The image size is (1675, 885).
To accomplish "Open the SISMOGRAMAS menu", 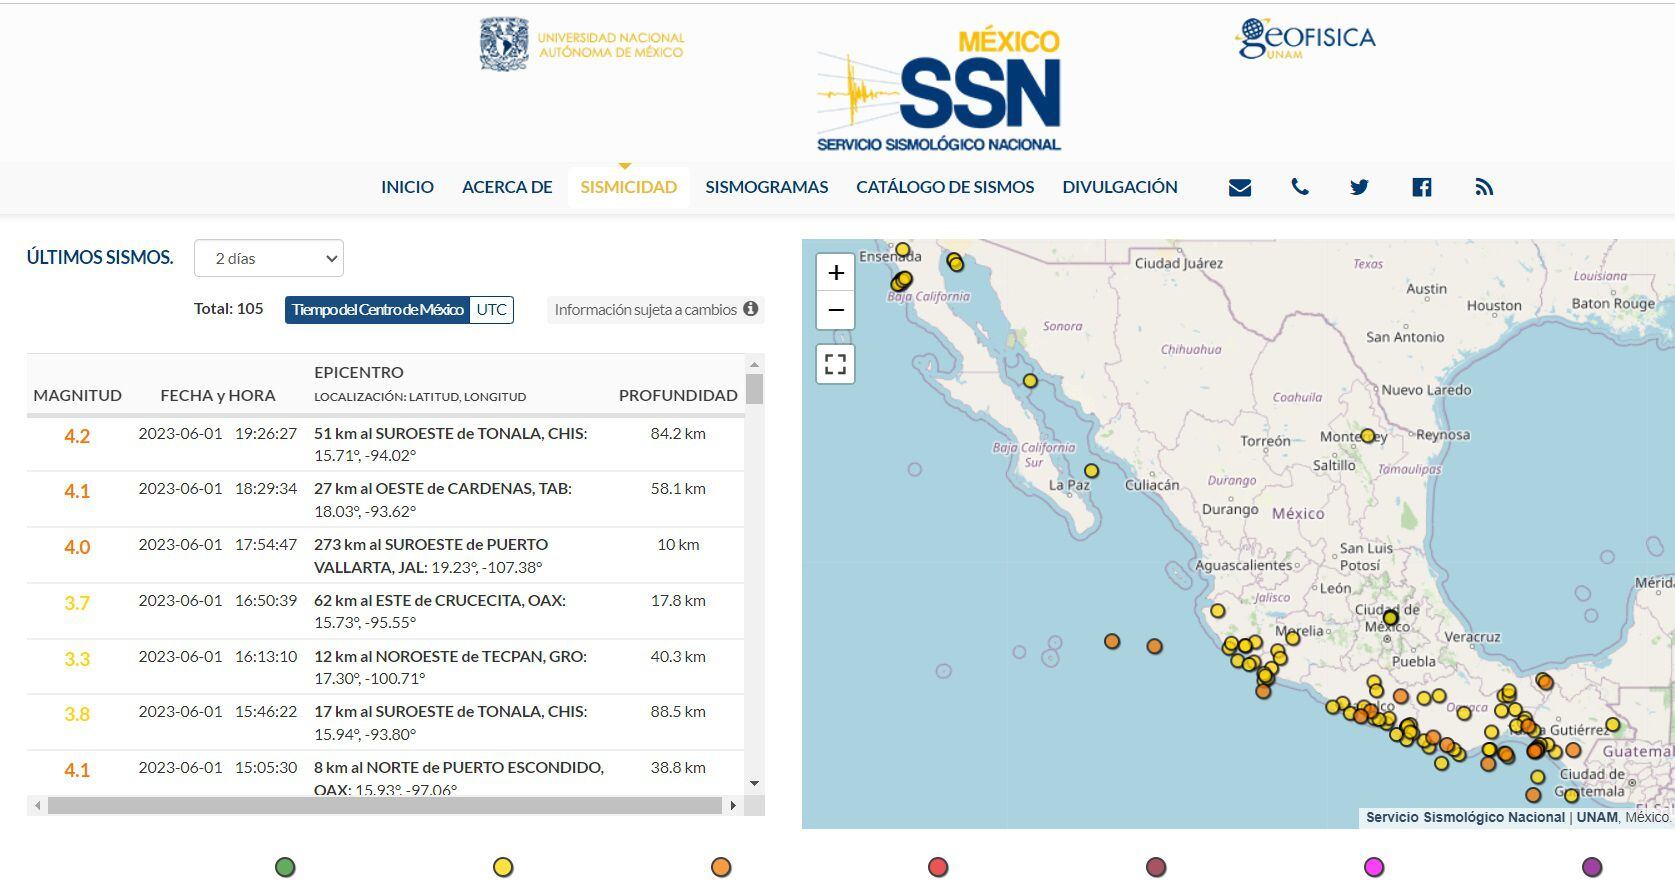I will pos(766,187).
